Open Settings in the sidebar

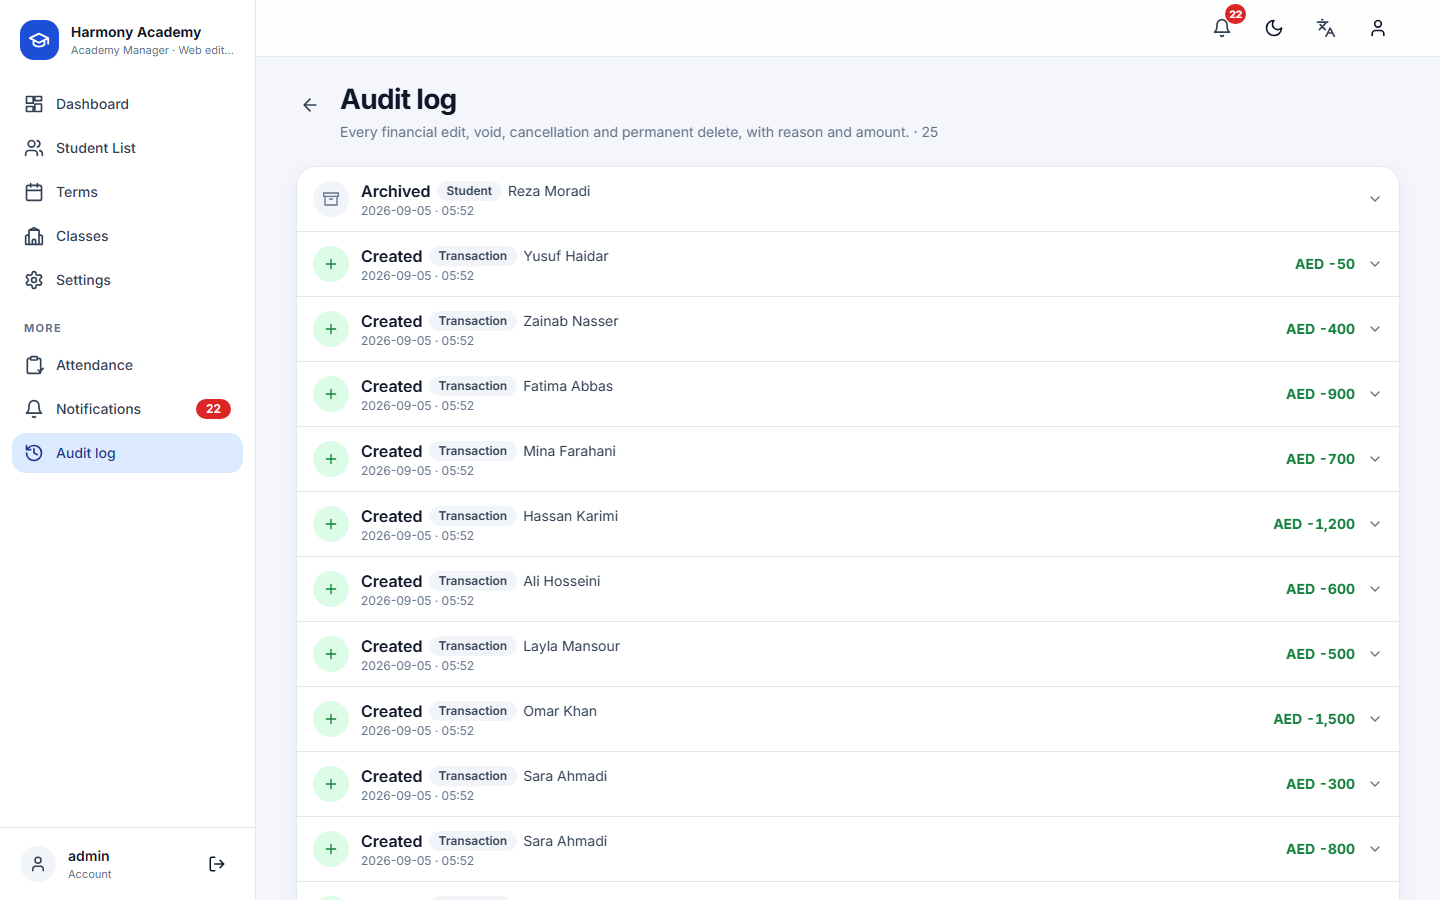pos(127,280)
